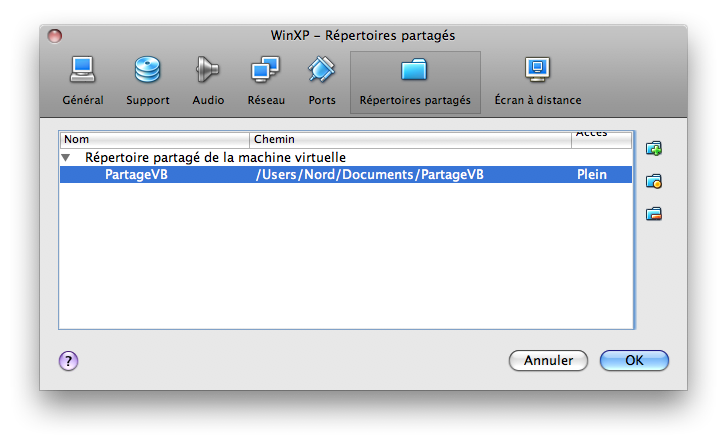Open help with the question mark button
Screen dimensions: 727x445
coord(68,361)
